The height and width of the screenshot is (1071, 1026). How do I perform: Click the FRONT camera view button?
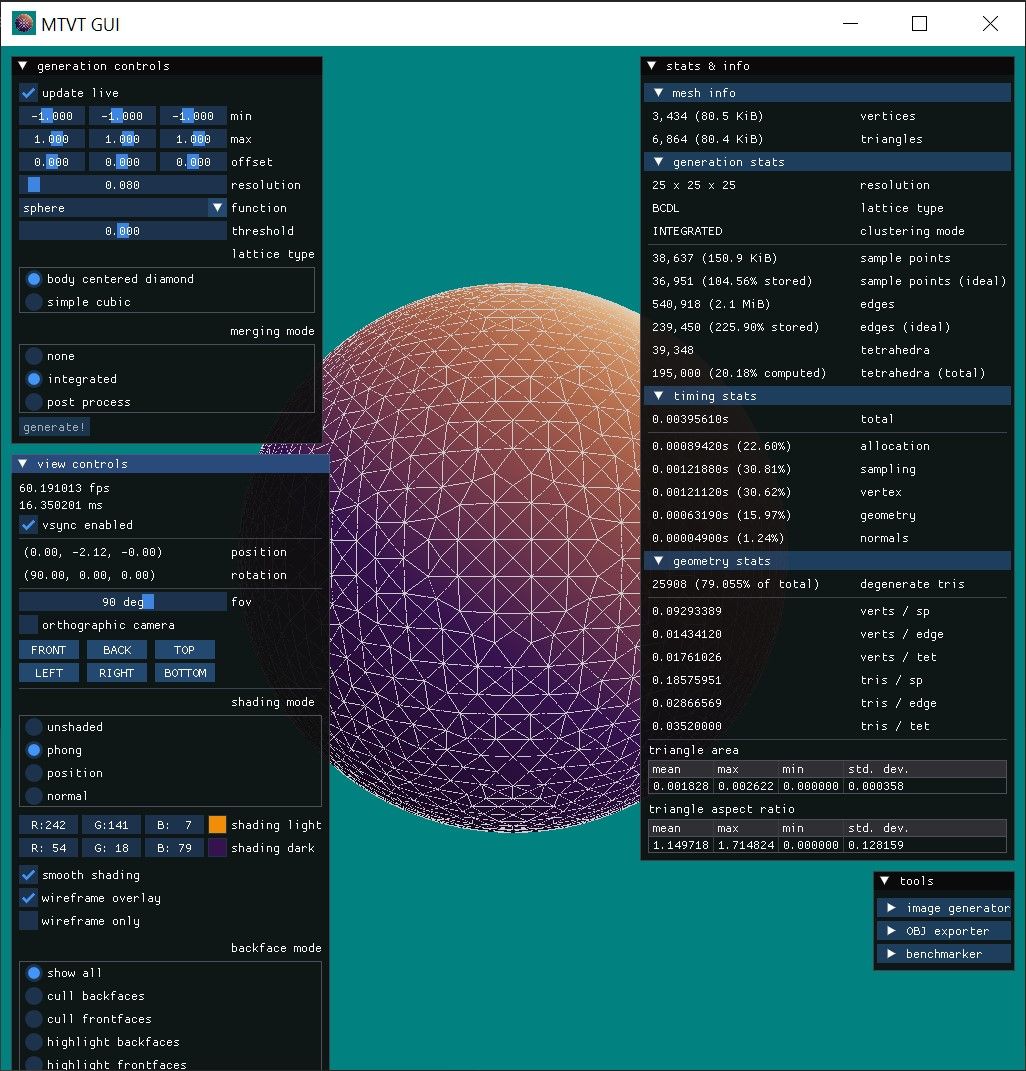click(x=48, y=650)
